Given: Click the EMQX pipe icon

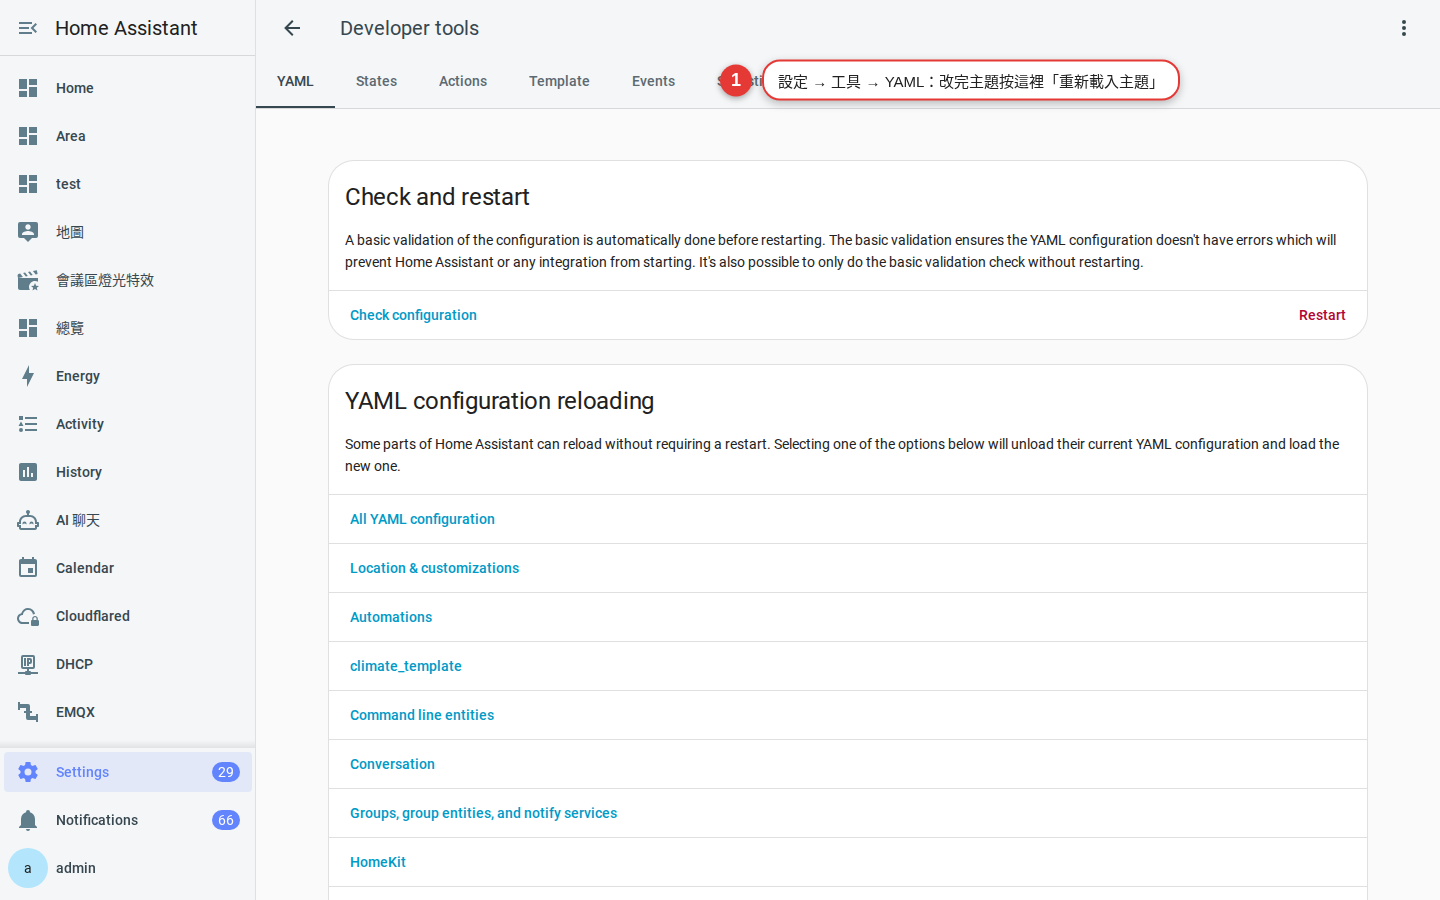Looking at the screenshot, I should 28,712.
